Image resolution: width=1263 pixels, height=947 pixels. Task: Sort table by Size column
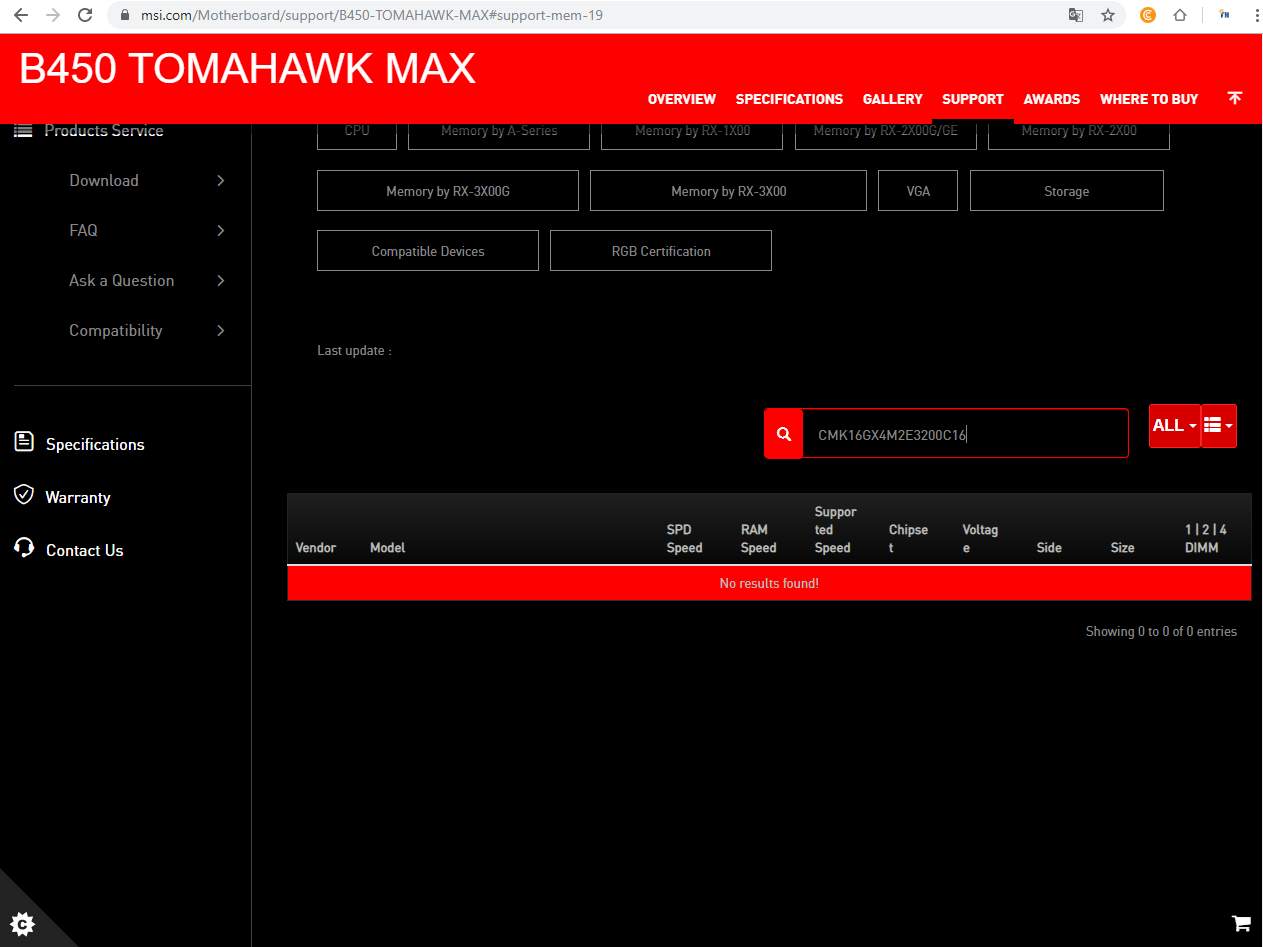(1123, 547)
